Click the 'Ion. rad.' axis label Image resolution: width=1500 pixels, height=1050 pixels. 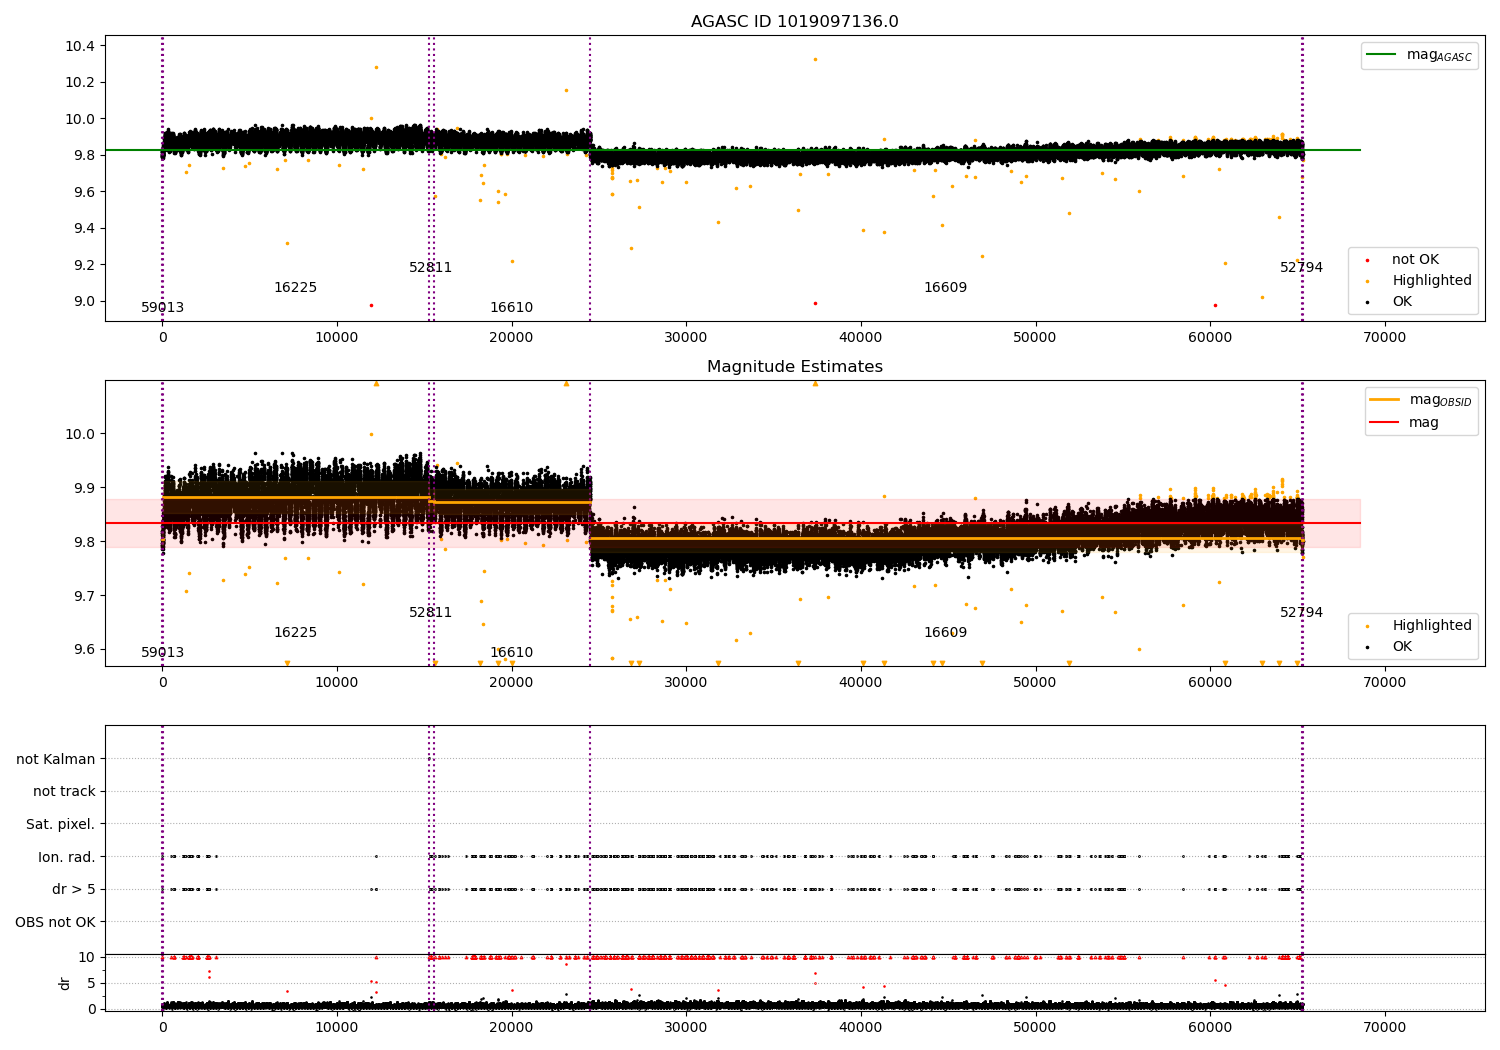tap(67, 857)
